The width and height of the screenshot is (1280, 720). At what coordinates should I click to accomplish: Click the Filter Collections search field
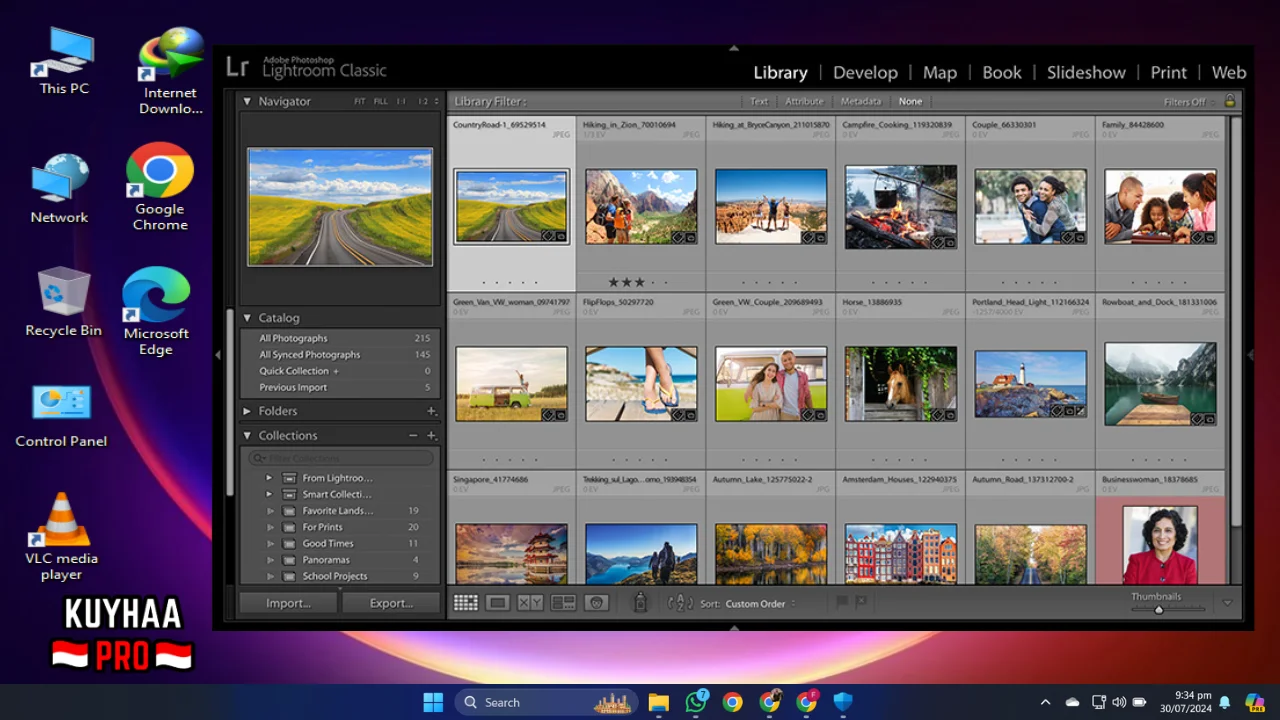click(x=341, y=458)
